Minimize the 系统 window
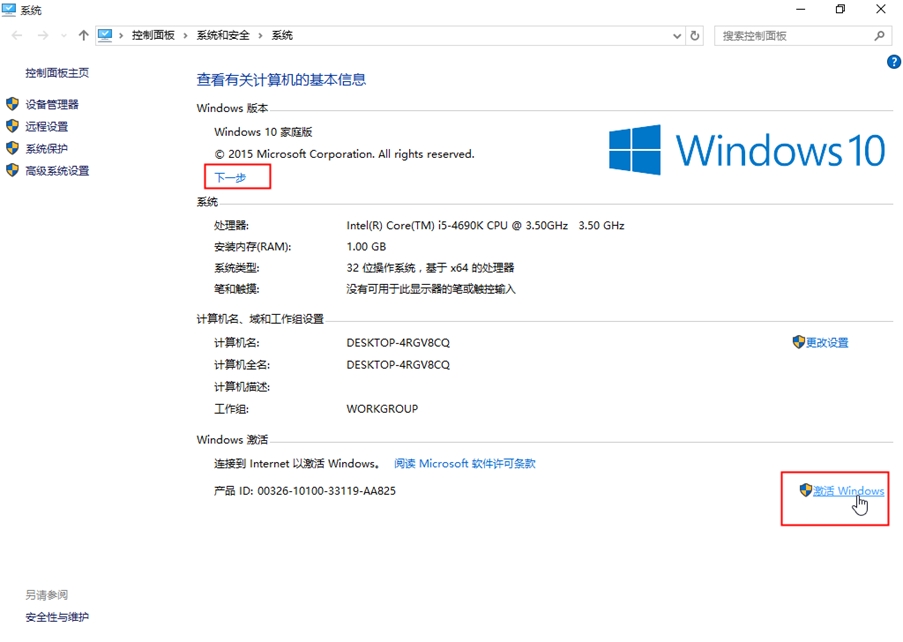The width and height of the screenshot is (903, 642). point(800,9)
